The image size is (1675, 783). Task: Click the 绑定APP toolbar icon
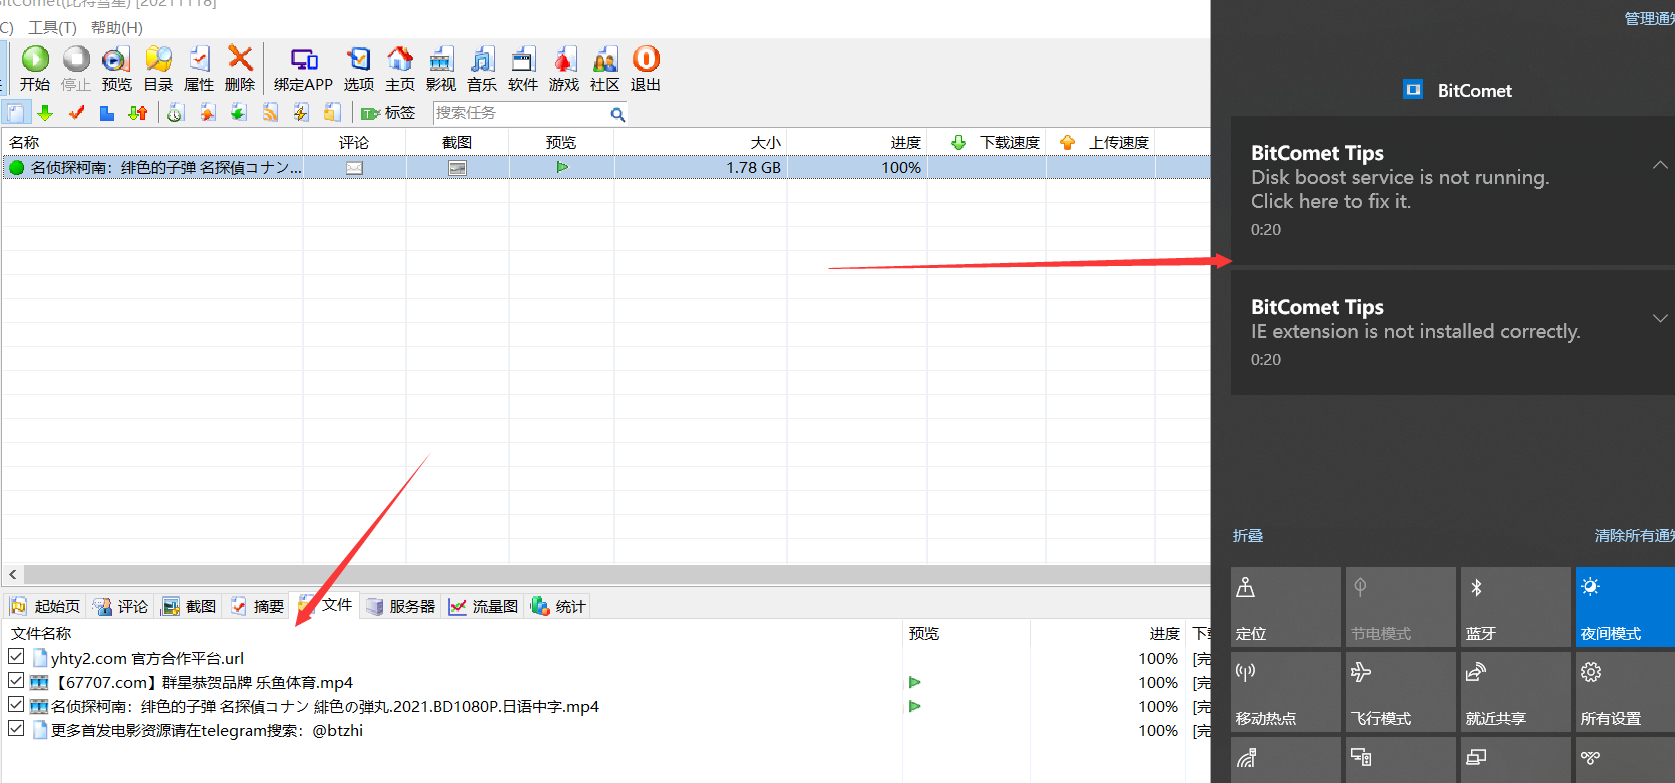tap(303, 69)
